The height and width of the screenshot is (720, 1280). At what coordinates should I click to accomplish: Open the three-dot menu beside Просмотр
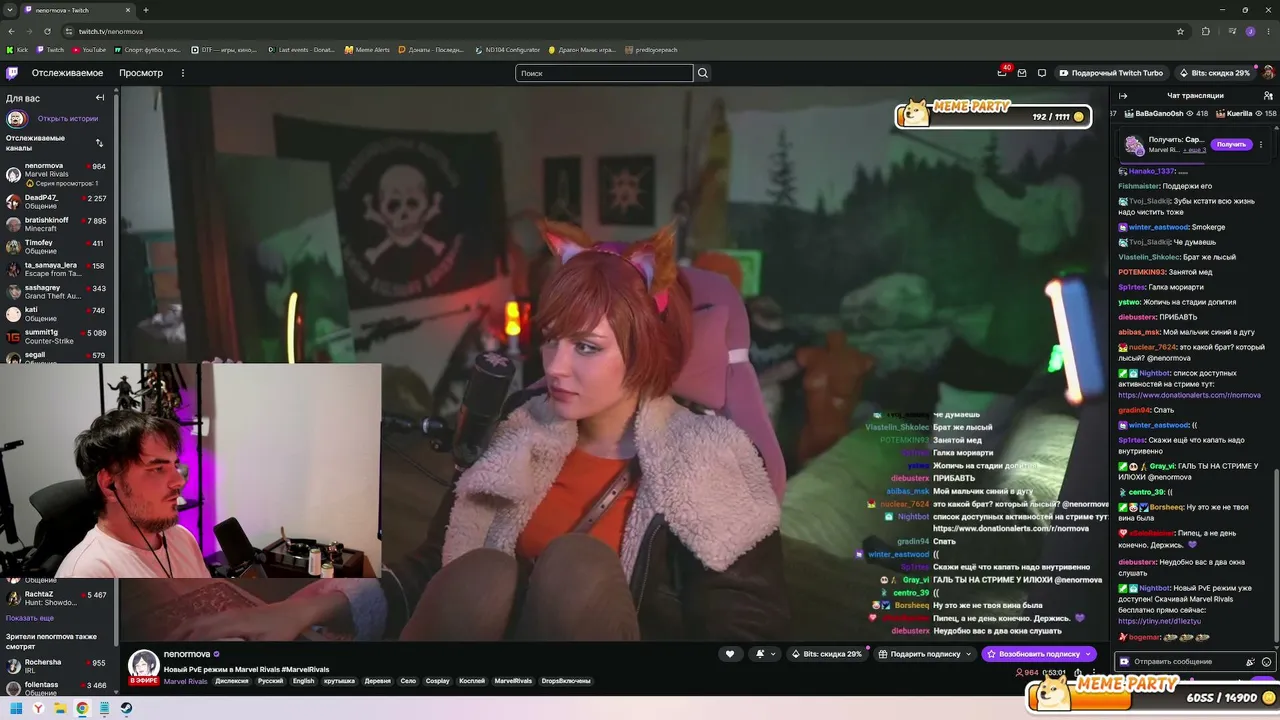click(x=183, y=73)
